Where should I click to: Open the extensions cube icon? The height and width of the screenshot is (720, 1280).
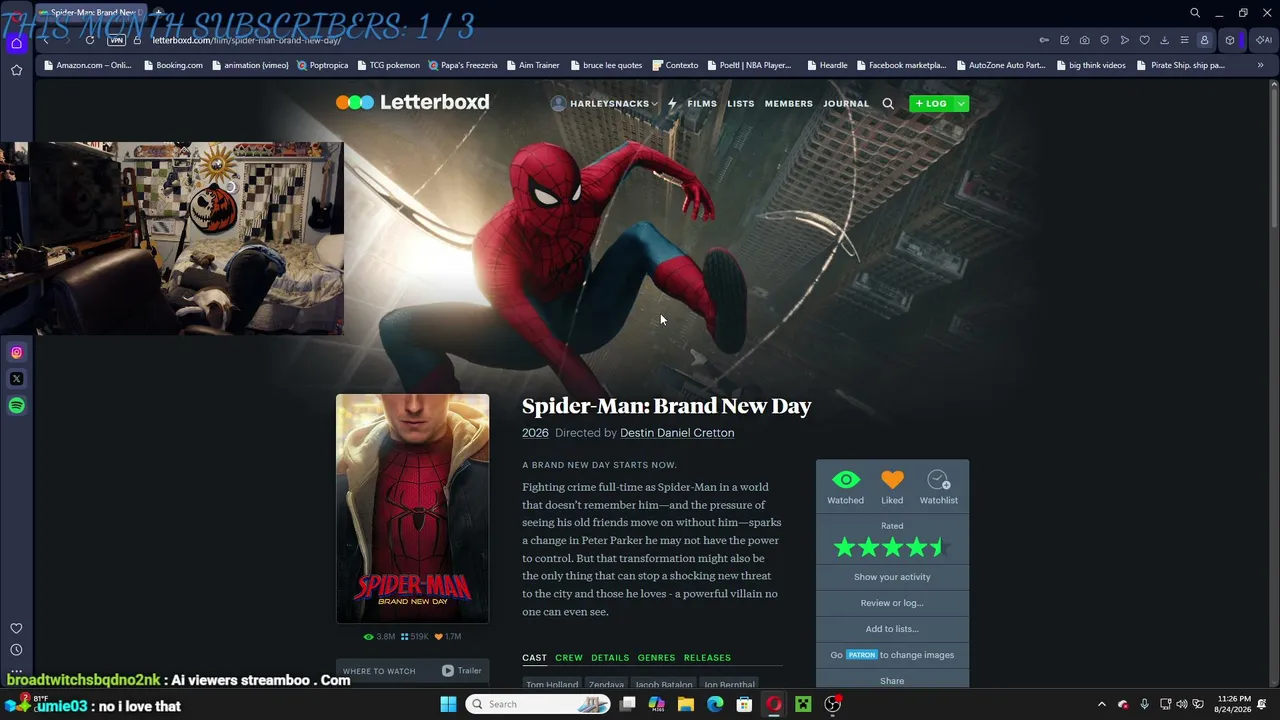click(1230, 40)
